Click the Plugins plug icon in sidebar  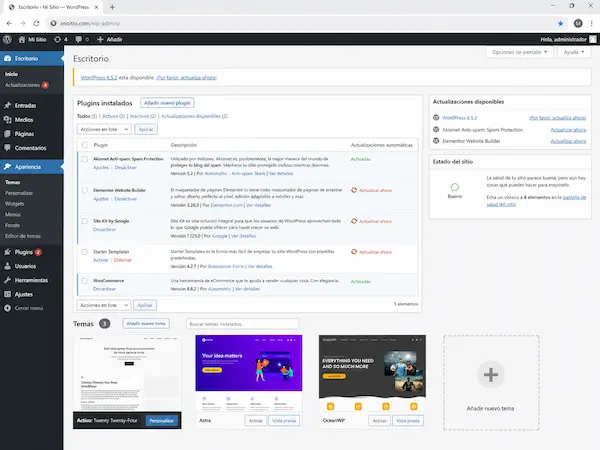click(x=7, y=252)
